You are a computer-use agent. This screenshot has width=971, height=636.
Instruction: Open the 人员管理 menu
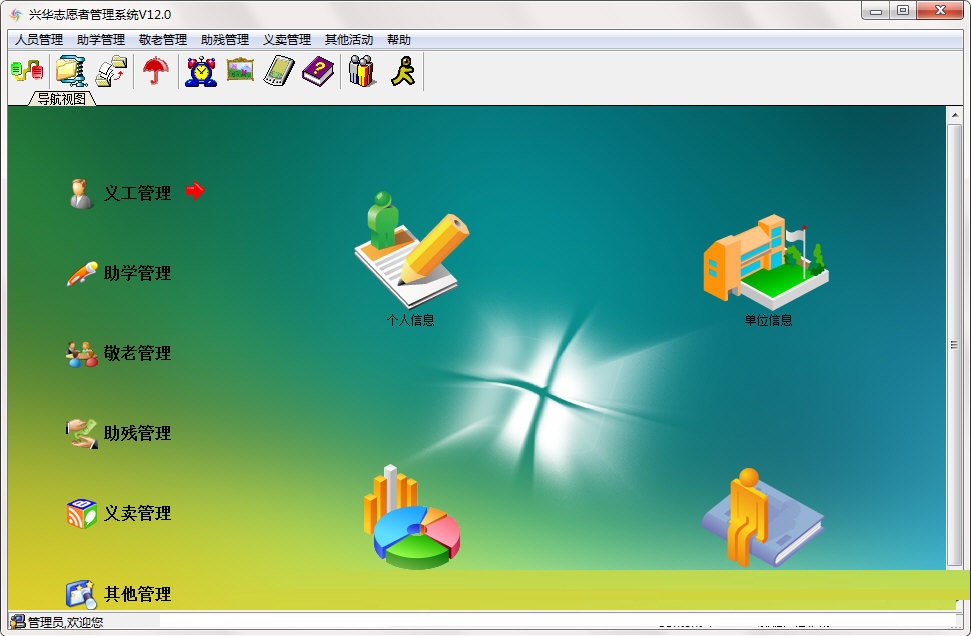click(39, 40)
